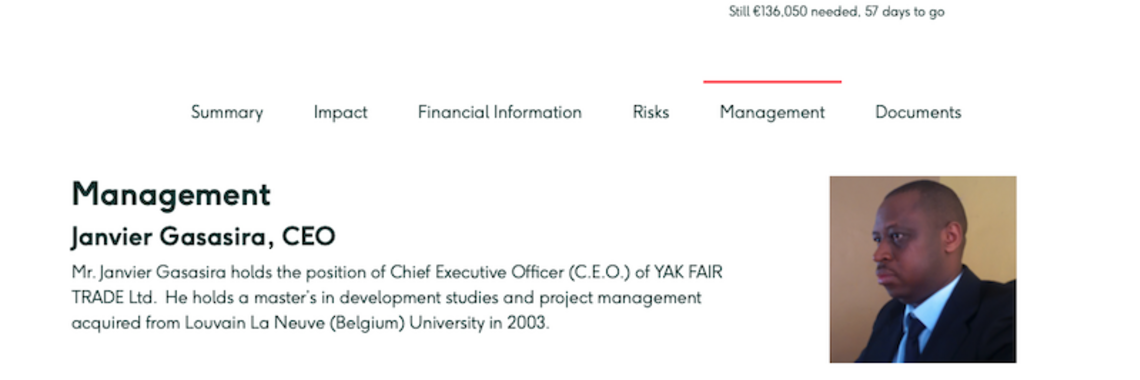
Task: Switch to the Impact tab
Action: (340, 113)
